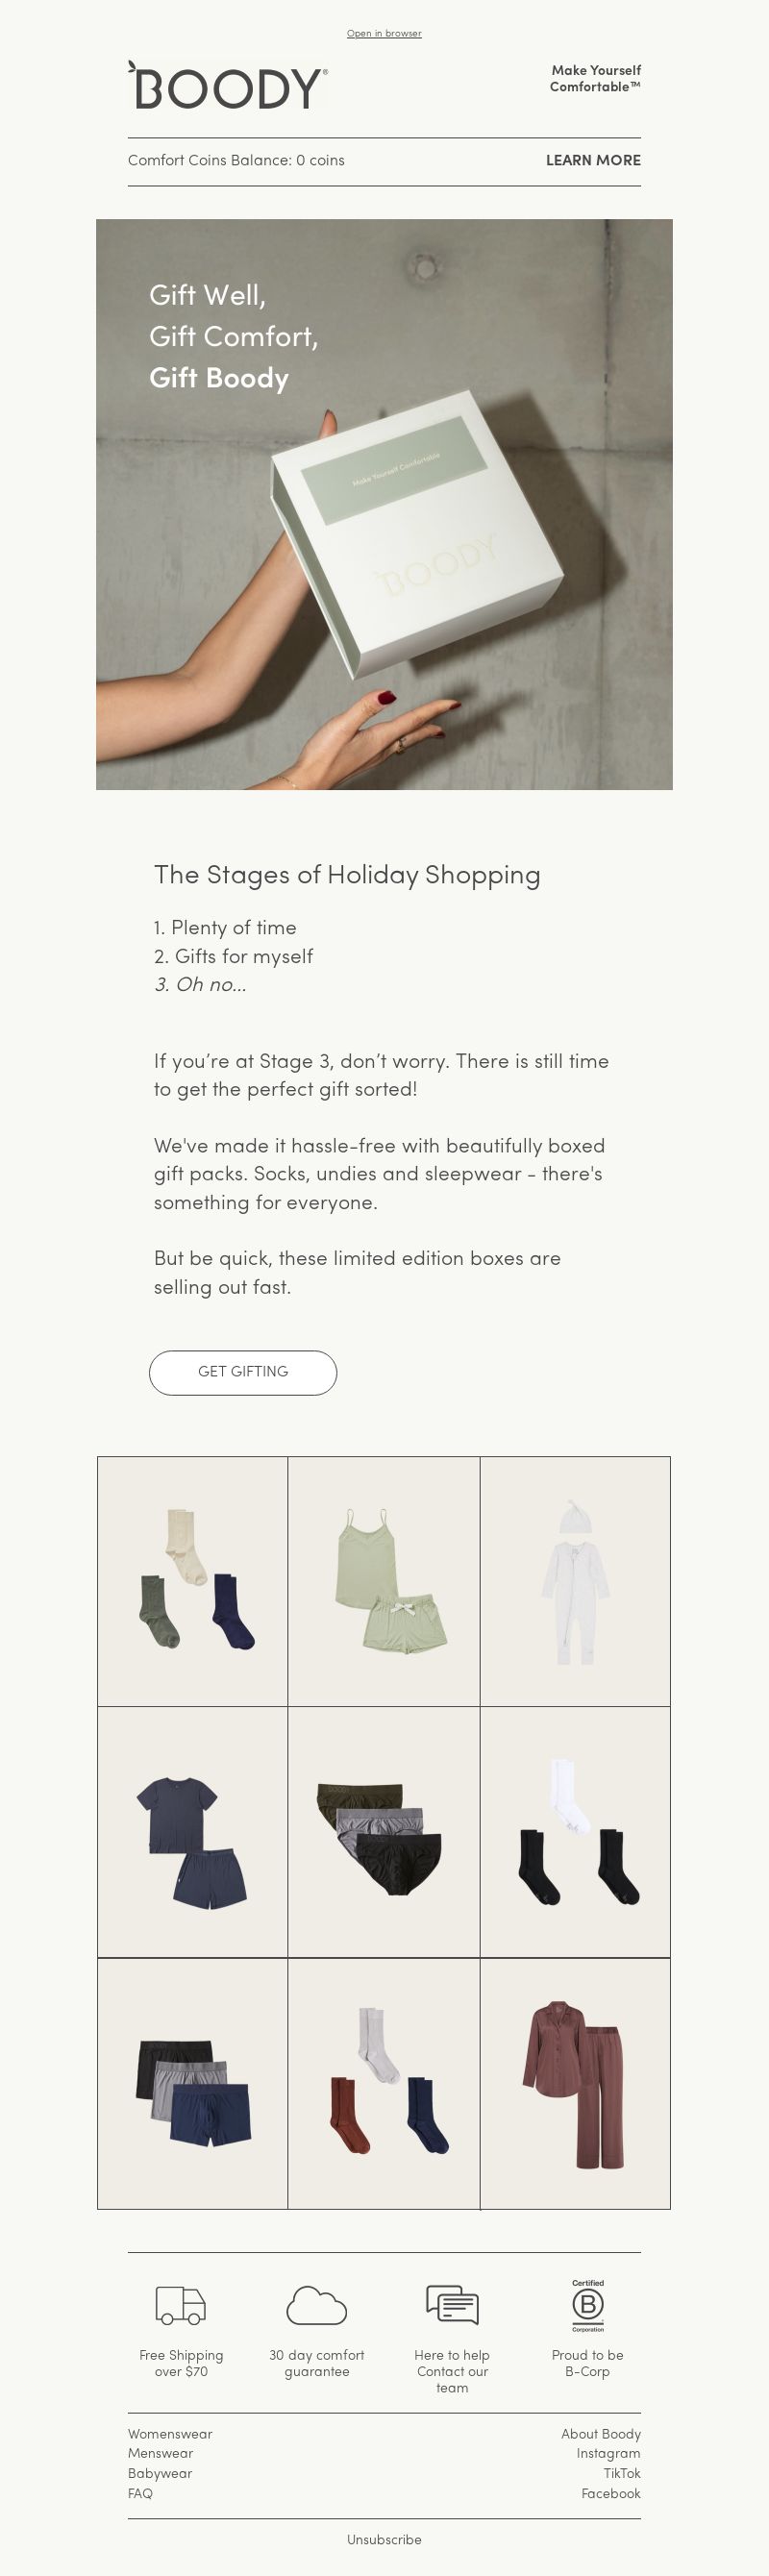
Task: Open the gift box hero image
Action: click(384, 504)
